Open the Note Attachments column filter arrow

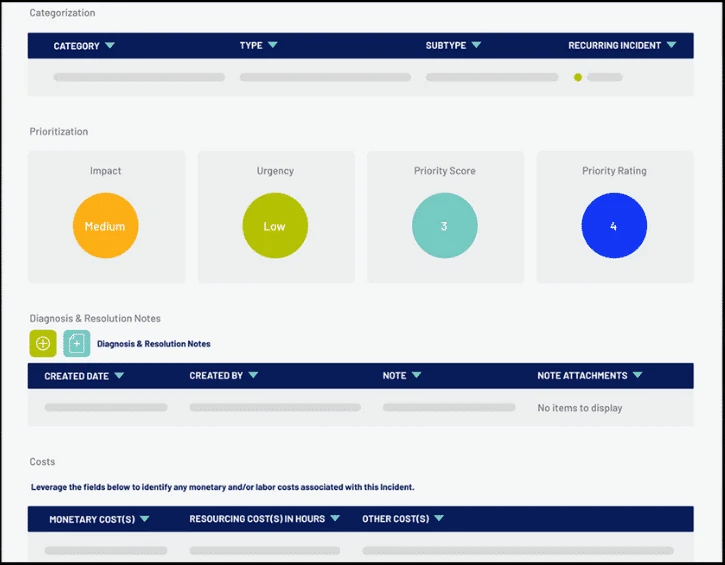point(638,375)
